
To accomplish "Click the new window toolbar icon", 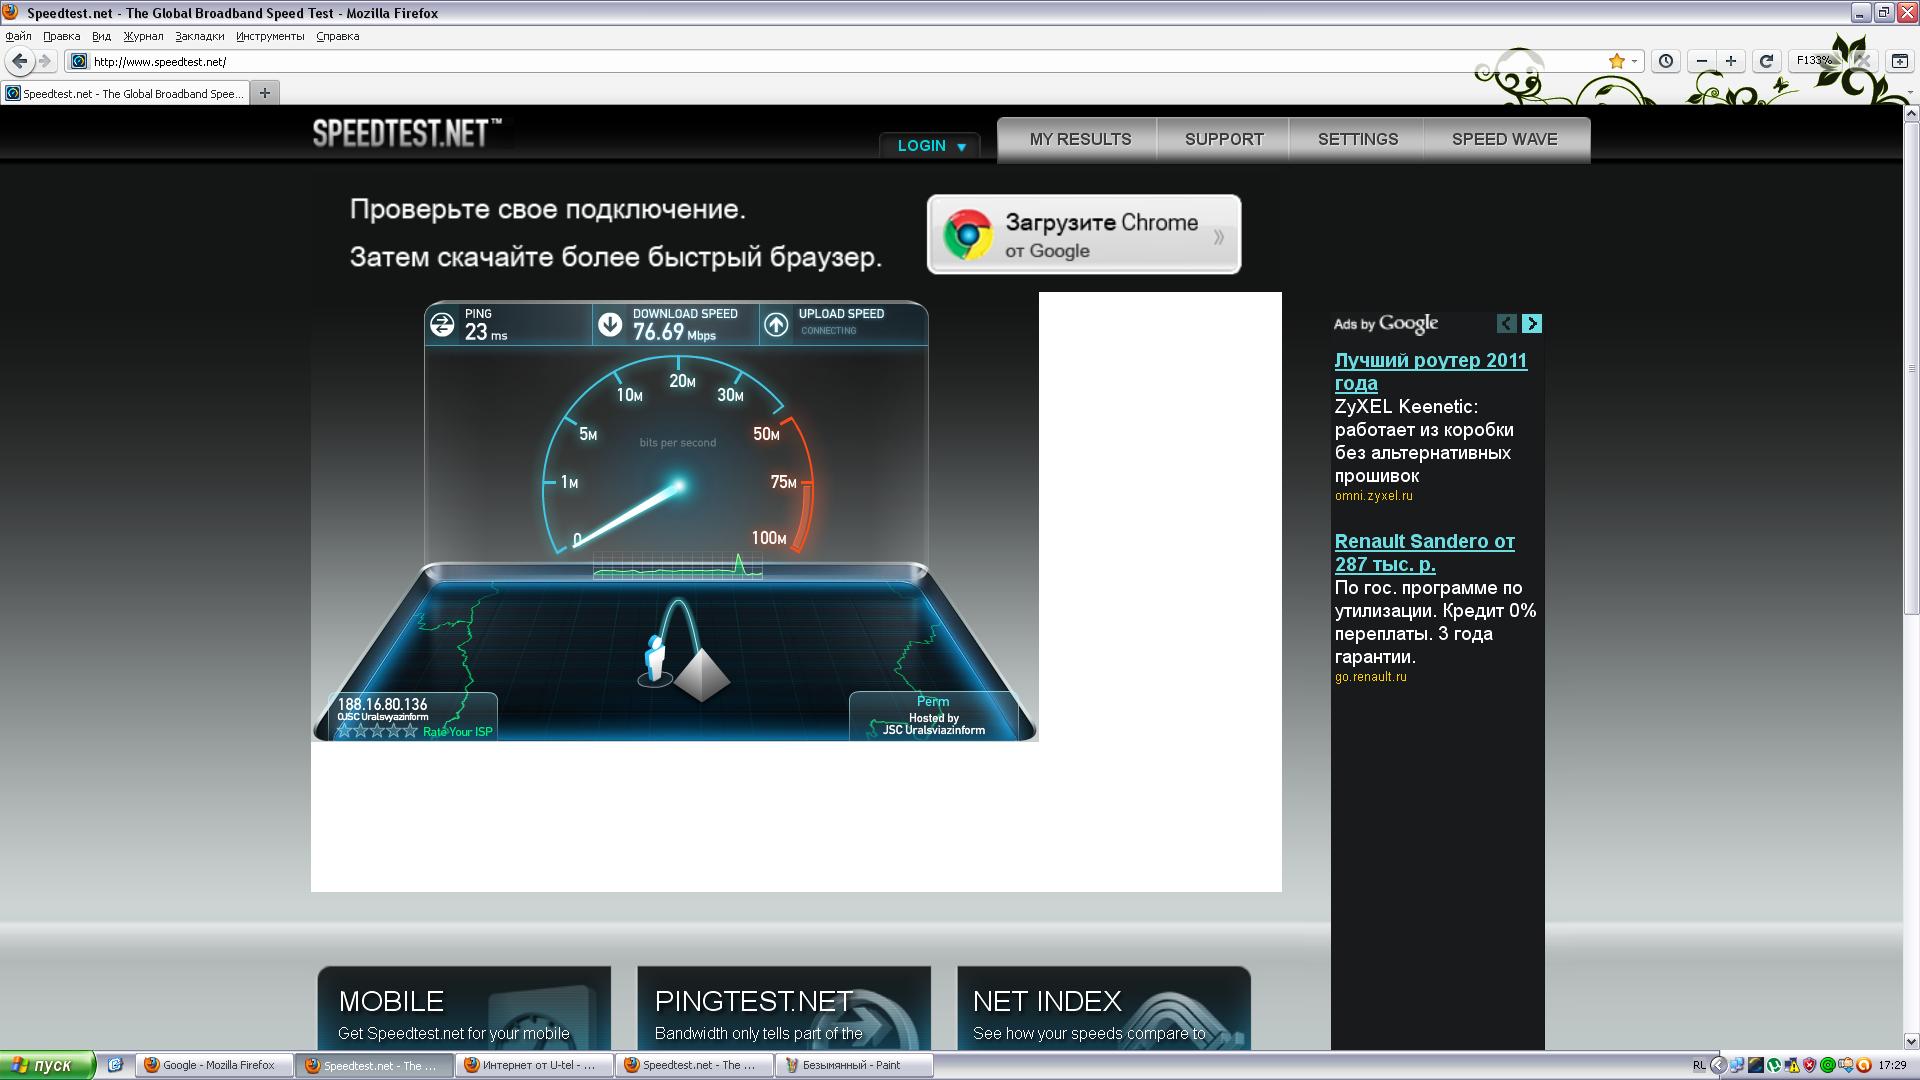I will point(1899,61).
